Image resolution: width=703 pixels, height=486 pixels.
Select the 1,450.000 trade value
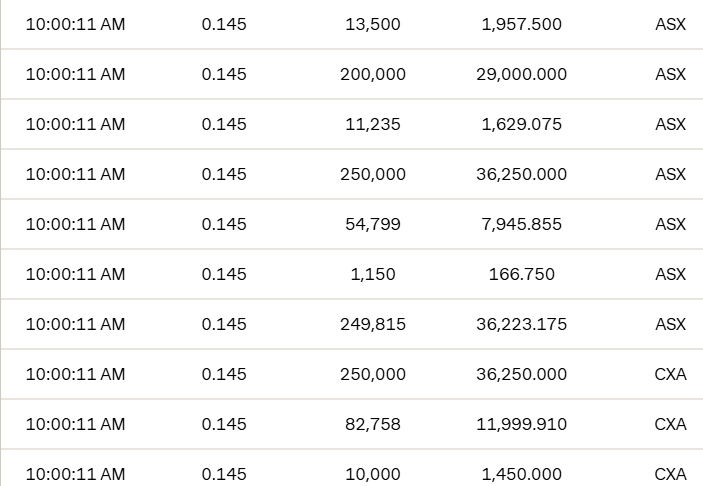[x=521, y=474]
